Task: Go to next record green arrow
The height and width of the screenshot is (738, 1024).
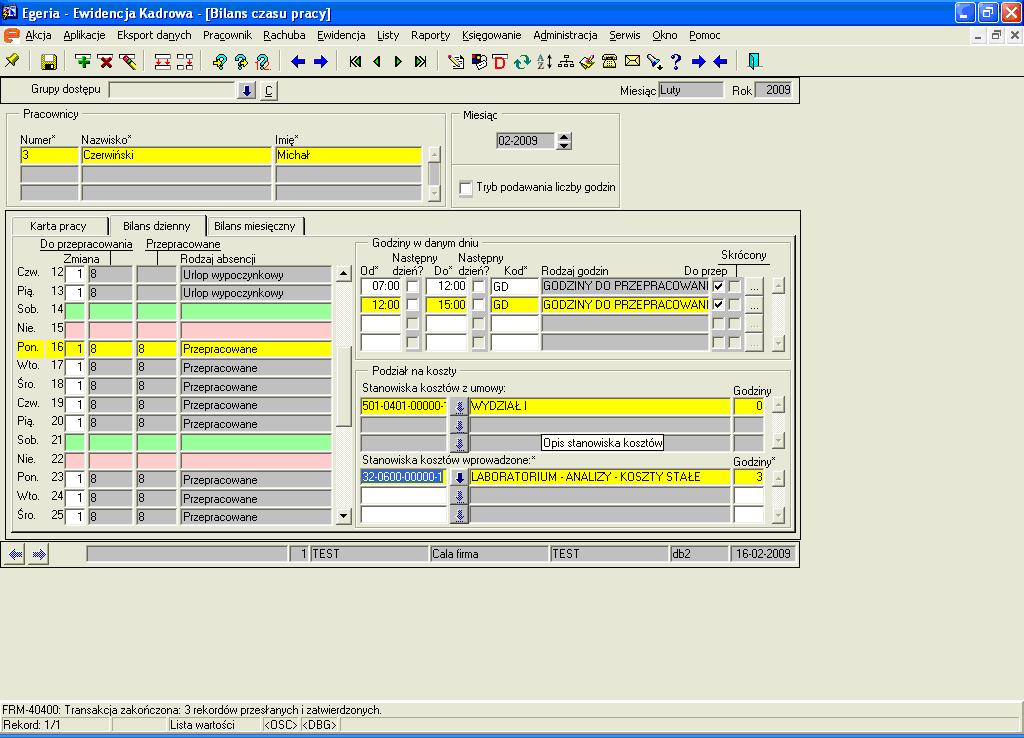Action: [398, 62]
